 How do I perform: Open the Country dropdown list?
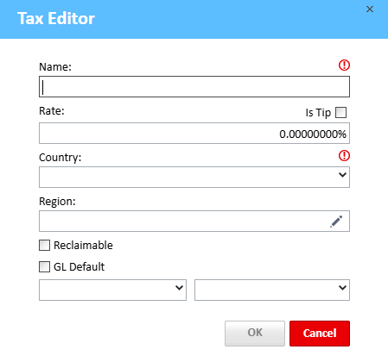194,177
